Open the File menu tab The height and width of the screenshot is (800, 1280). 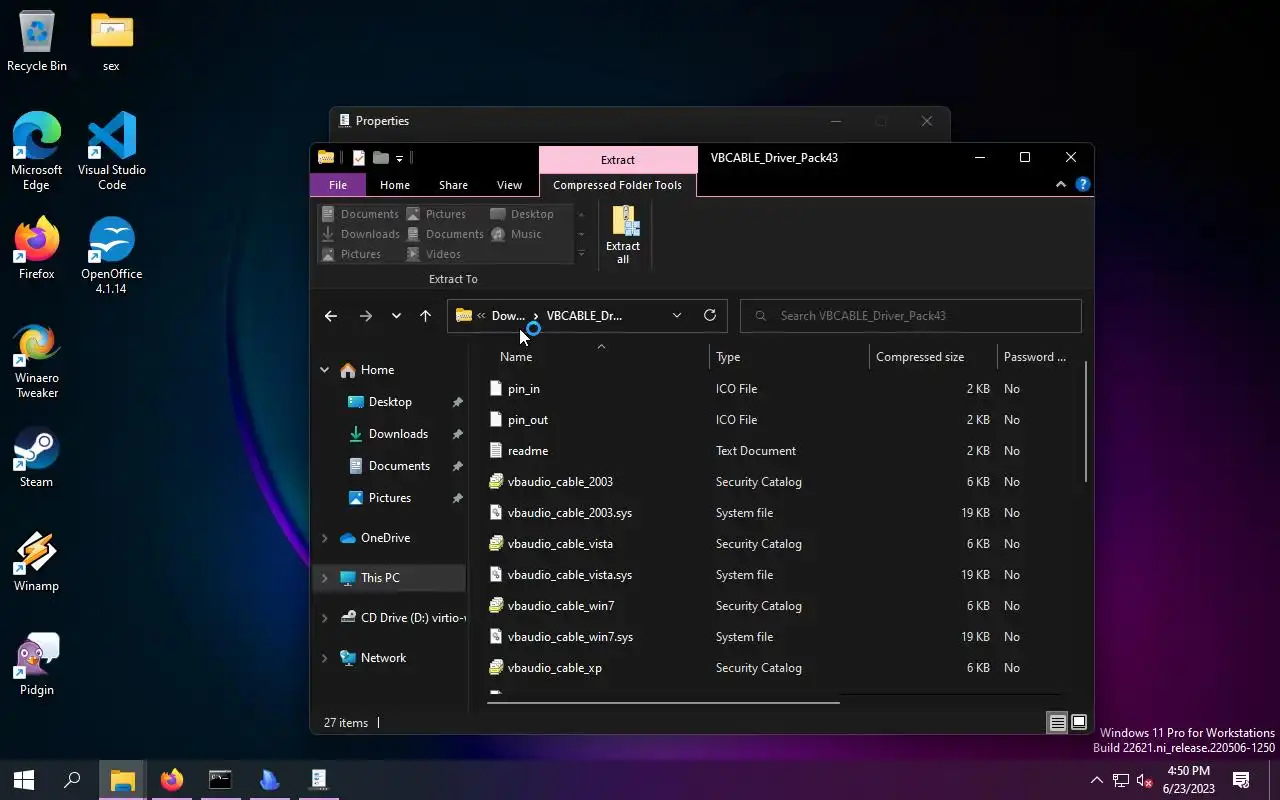[338, 185]
